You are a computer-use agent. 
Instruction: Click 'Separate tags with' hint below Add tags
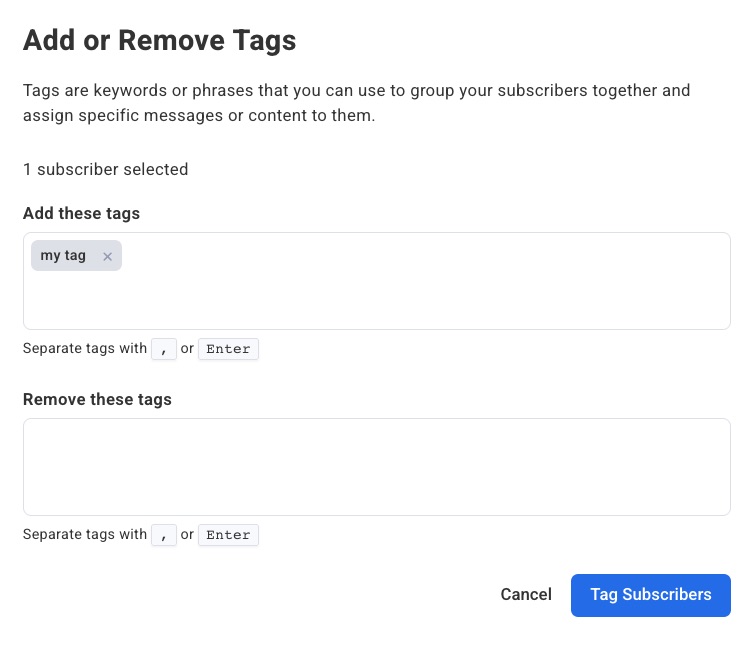(84, 350)
